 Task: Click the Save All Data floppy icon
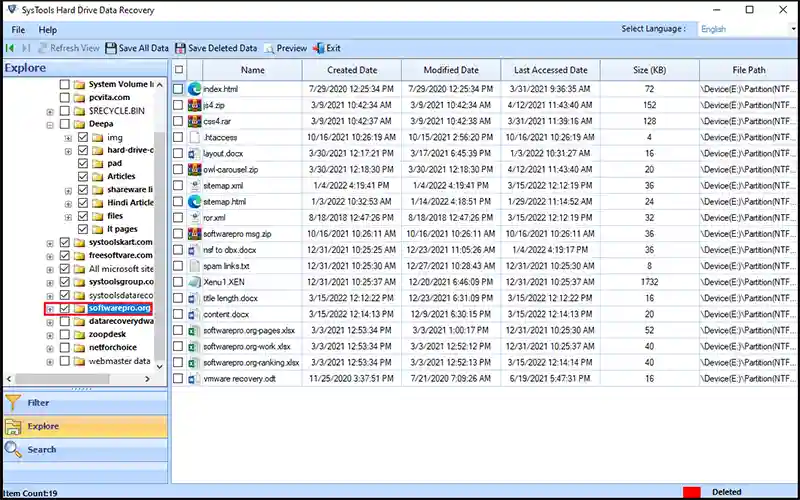111,48
